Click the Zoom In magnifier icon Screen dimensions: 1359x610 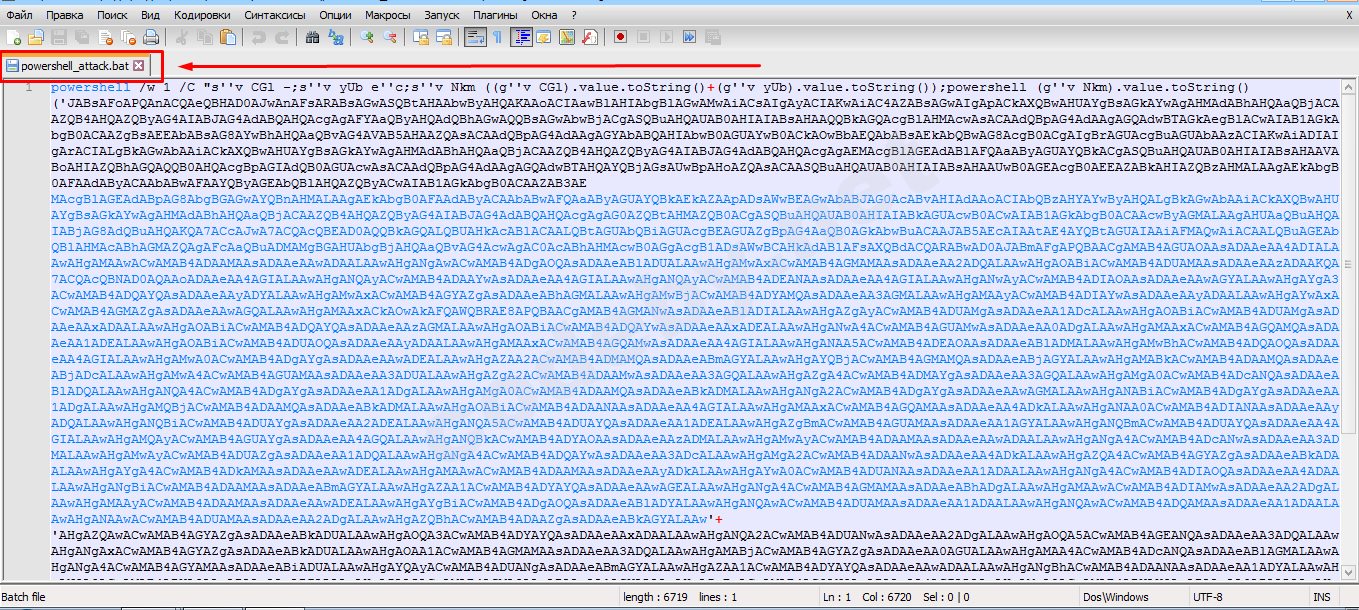(x=367, y=37)
